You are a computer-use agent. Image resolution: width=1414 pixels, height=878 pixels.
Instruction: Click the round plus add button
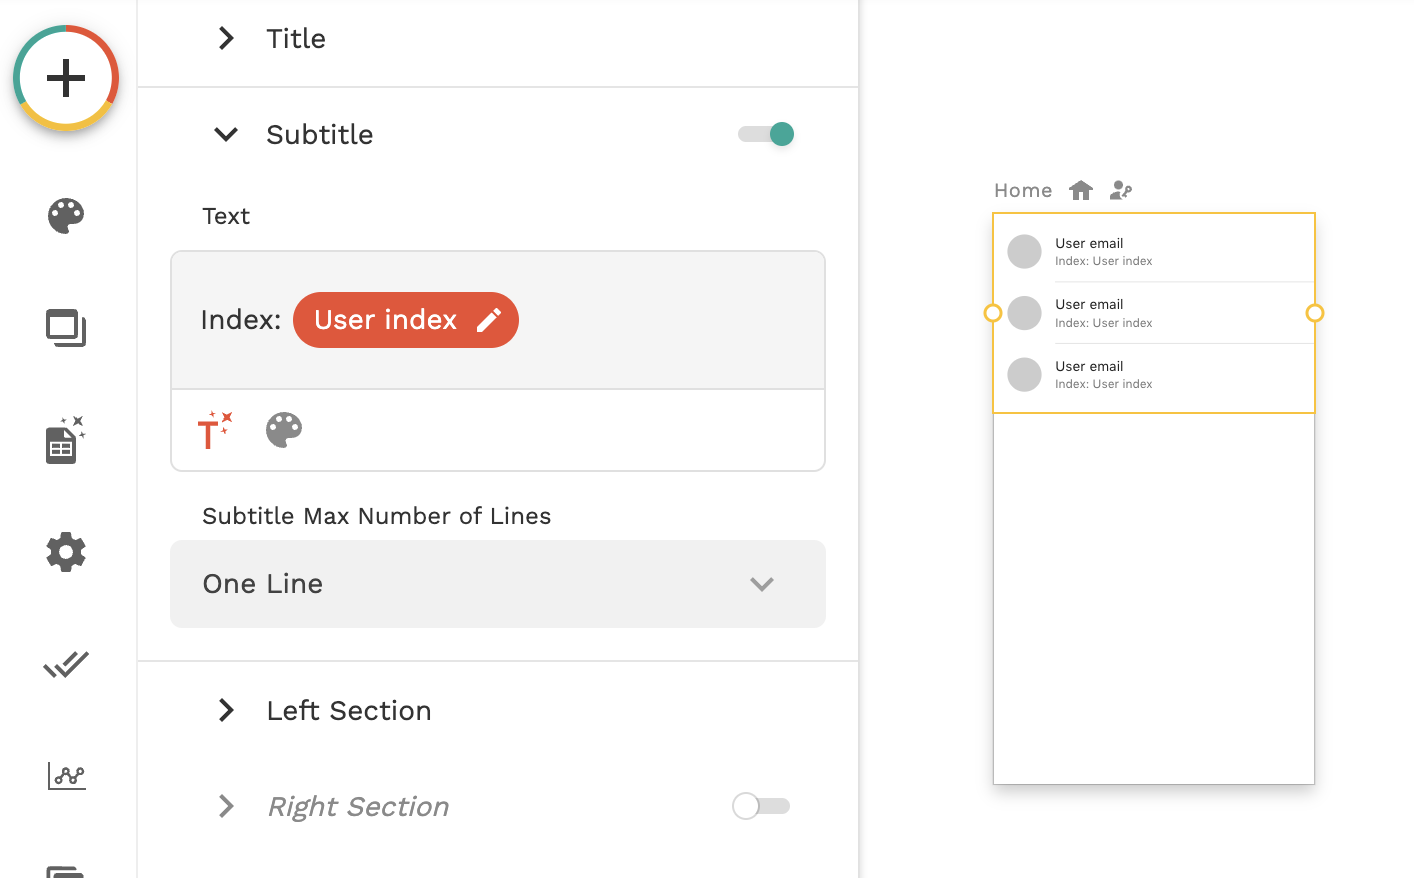pyautogui.click(x=66, y=78)
